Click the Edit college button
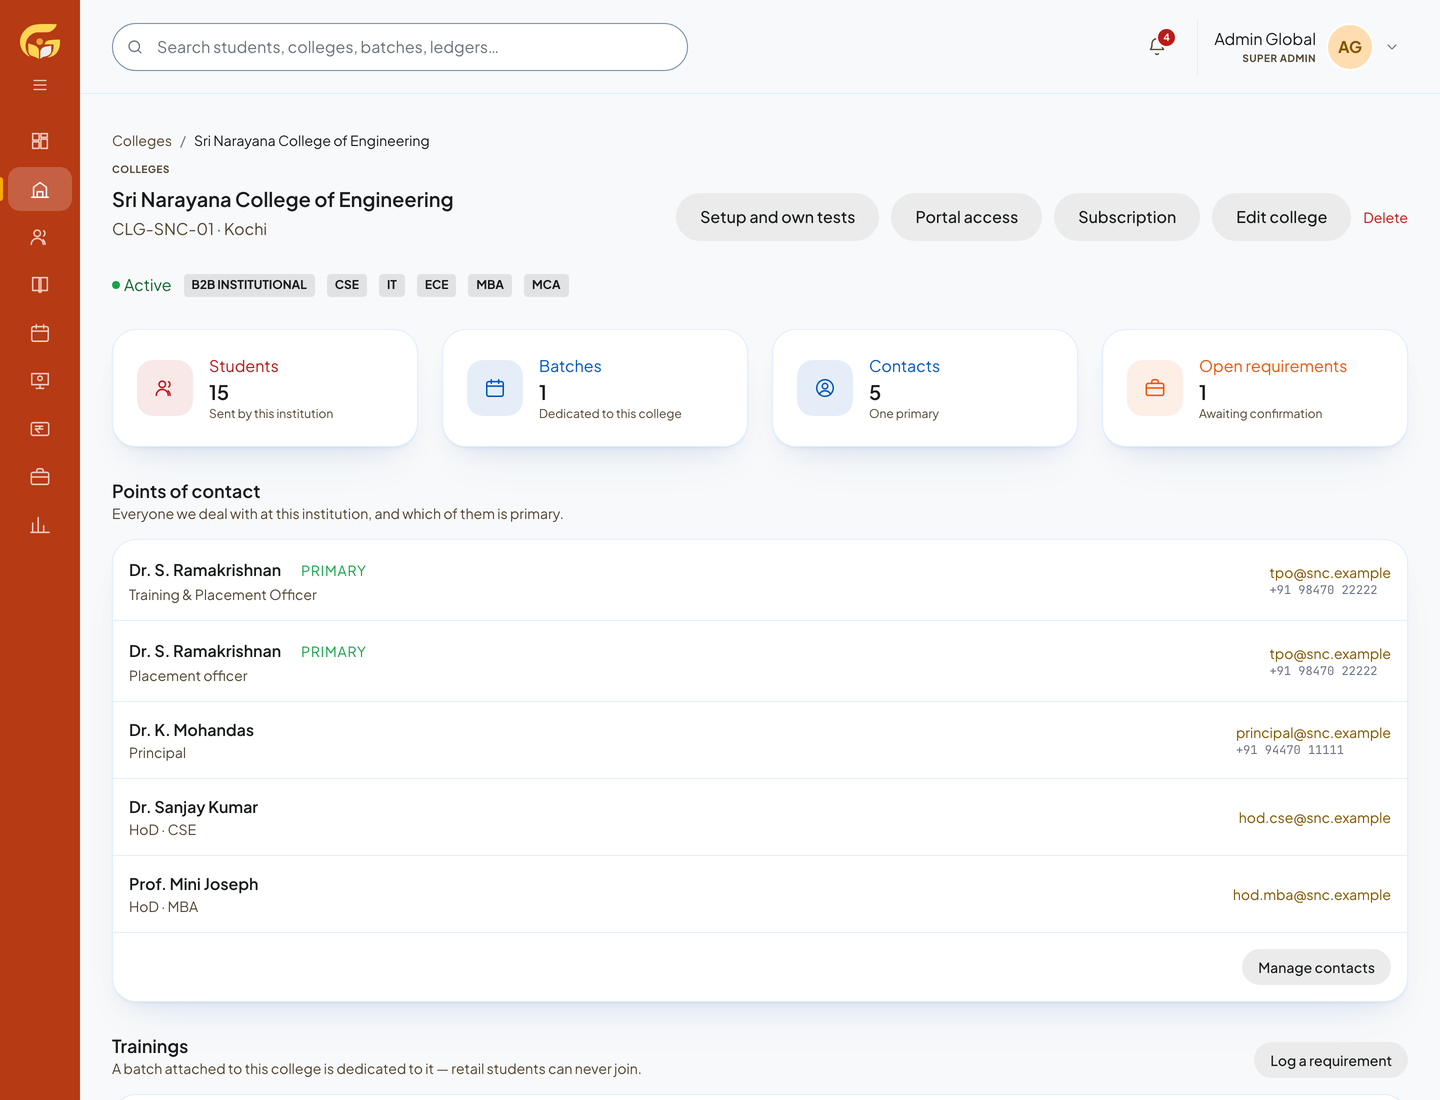1440x1100 pixels. 1281,217
